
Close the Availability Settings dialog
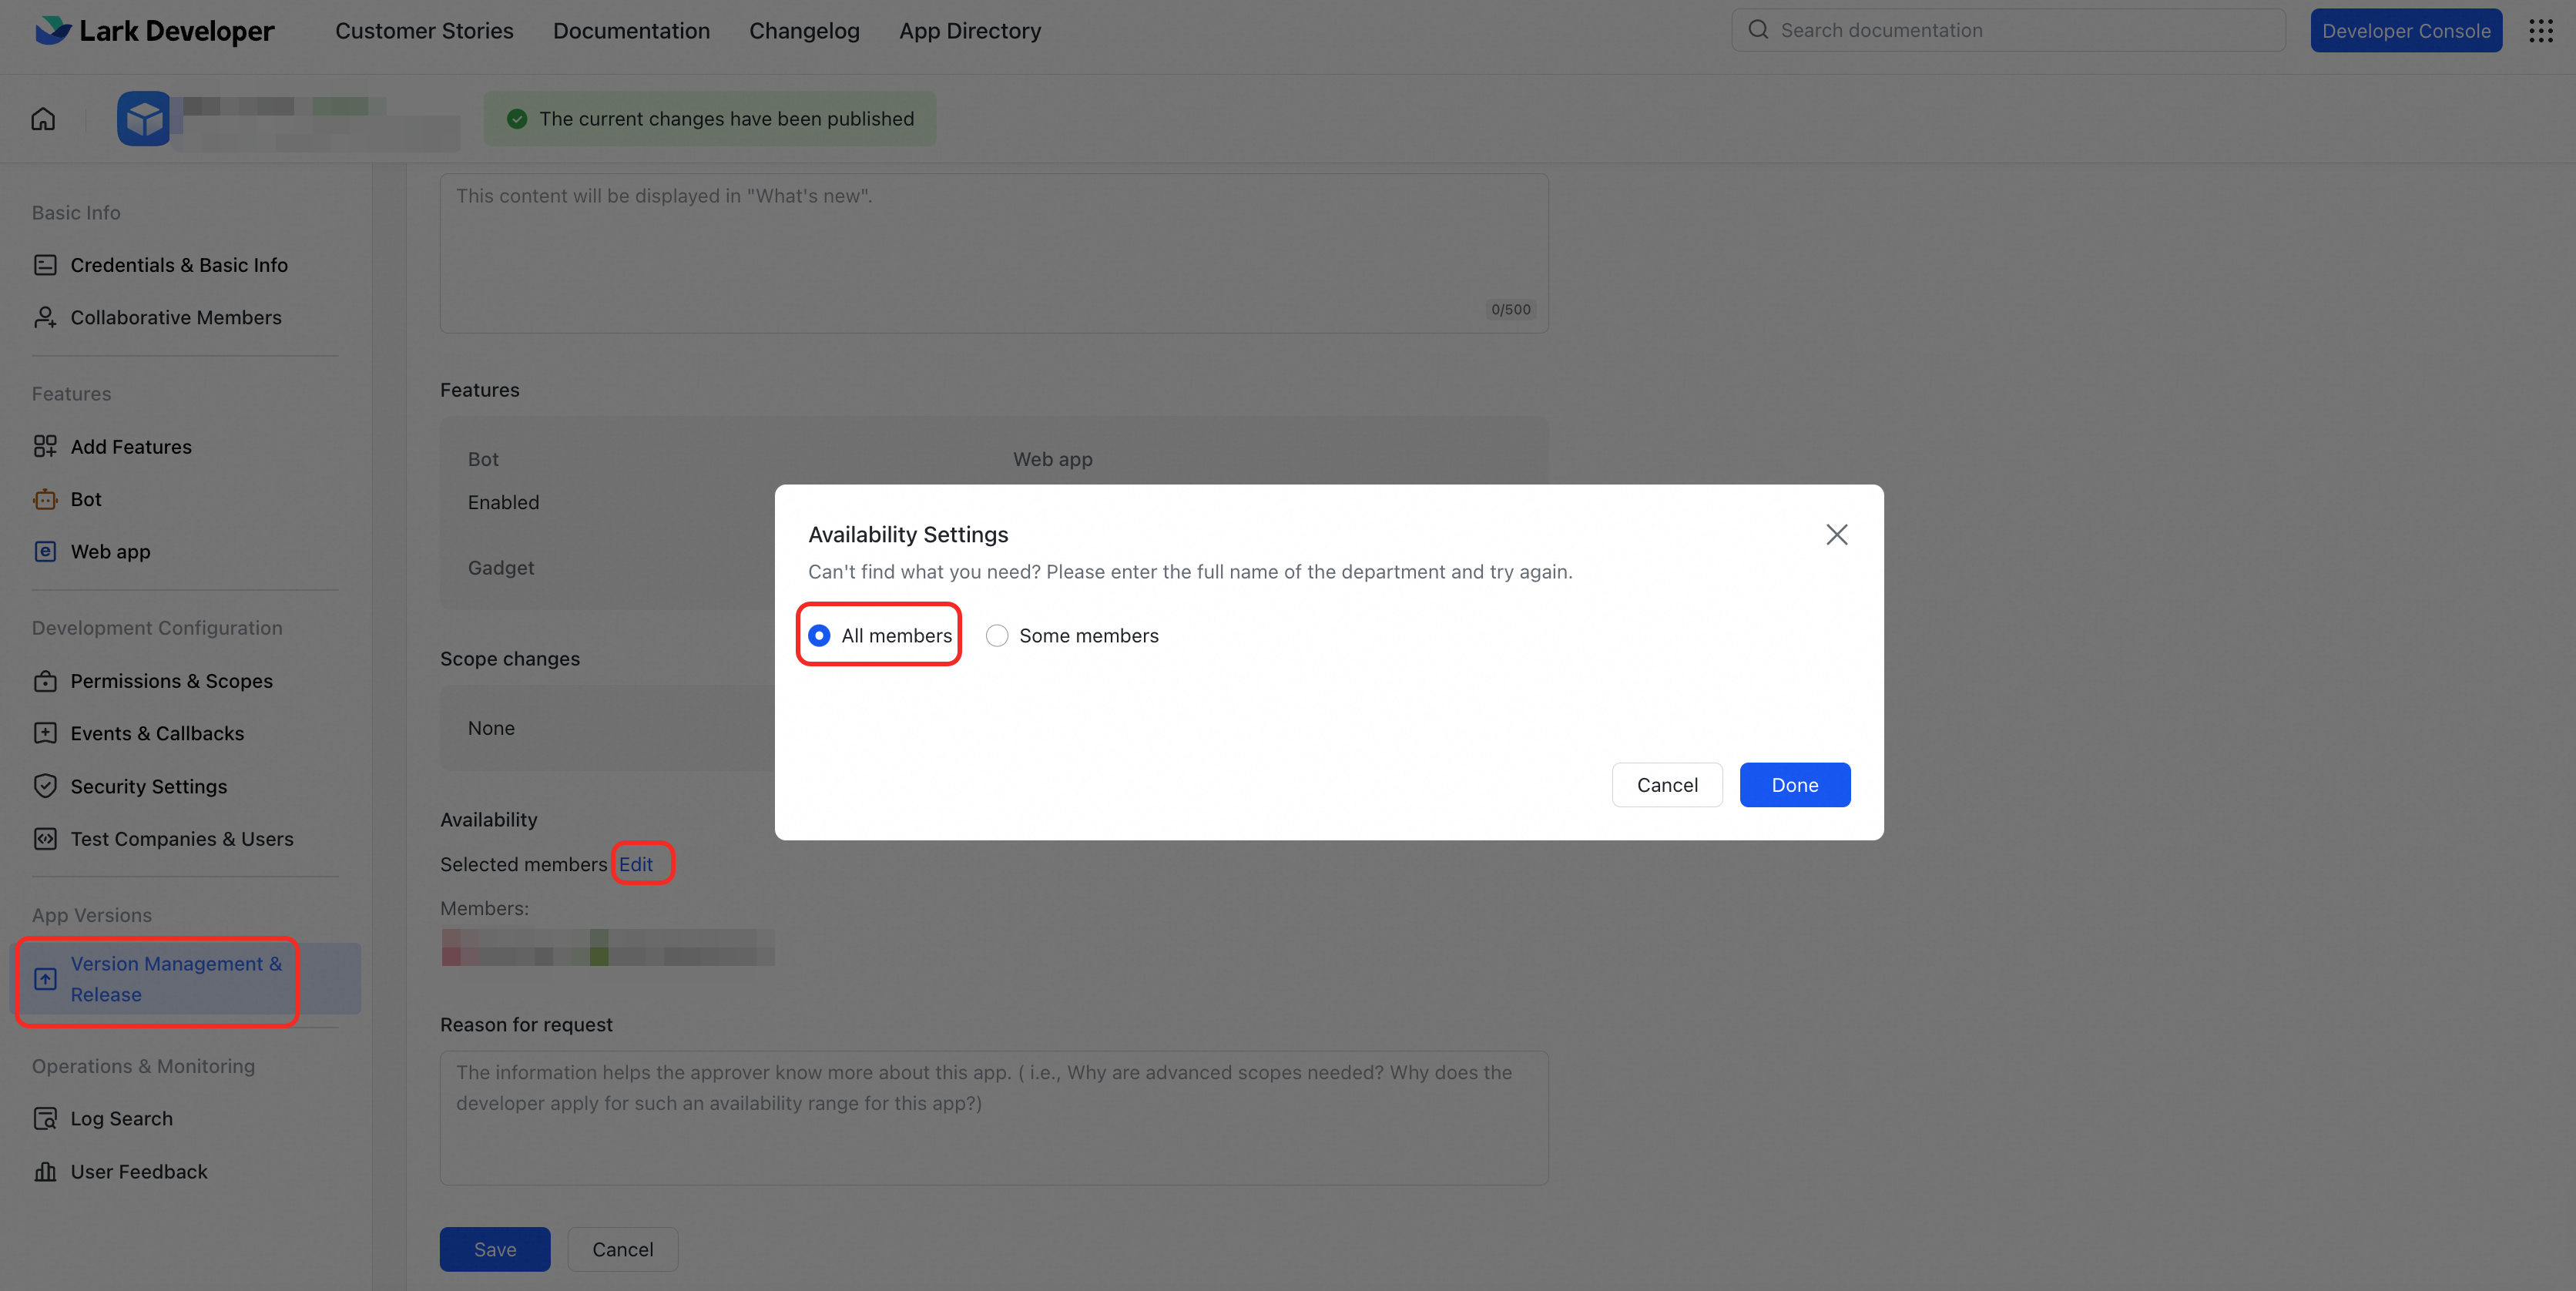coord(1836,535)
